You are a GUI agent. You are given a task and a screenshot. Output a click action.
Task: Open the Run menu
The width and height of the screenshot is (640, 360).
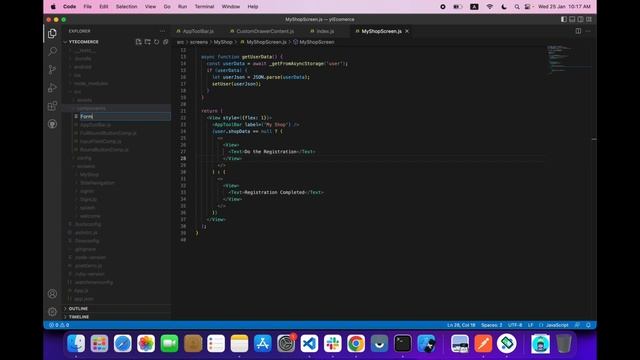click(x=182, y=7)
